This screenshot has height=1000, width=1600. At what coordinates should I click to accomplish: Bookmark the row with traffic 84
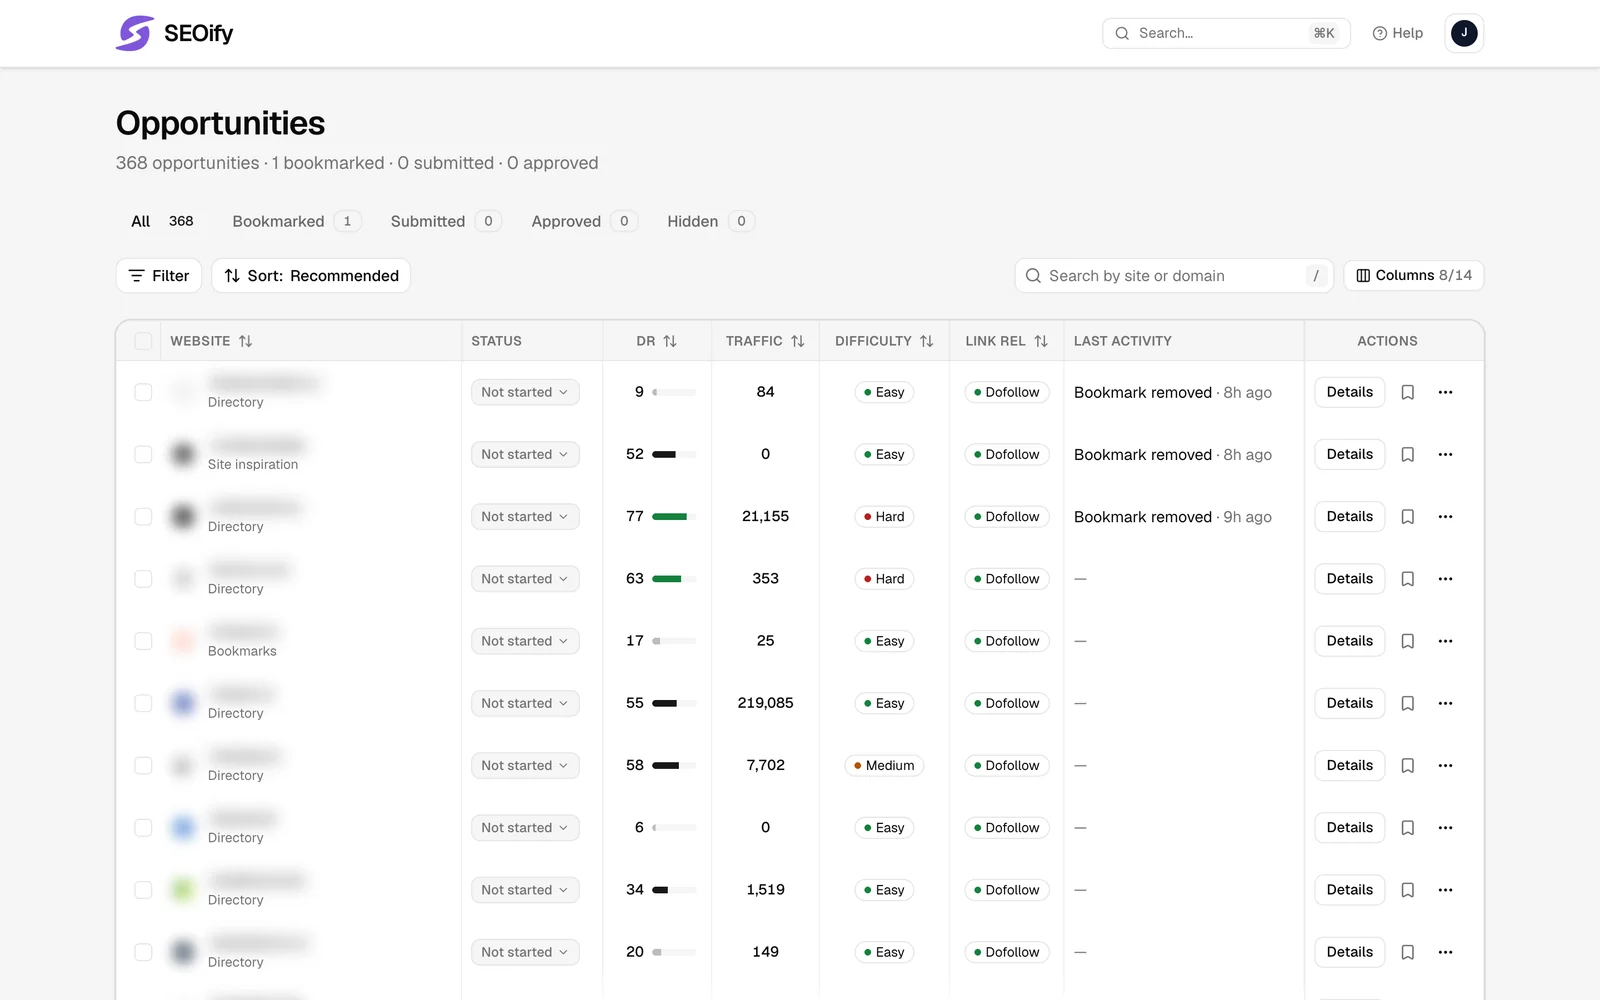click(x=1408, y=392)
